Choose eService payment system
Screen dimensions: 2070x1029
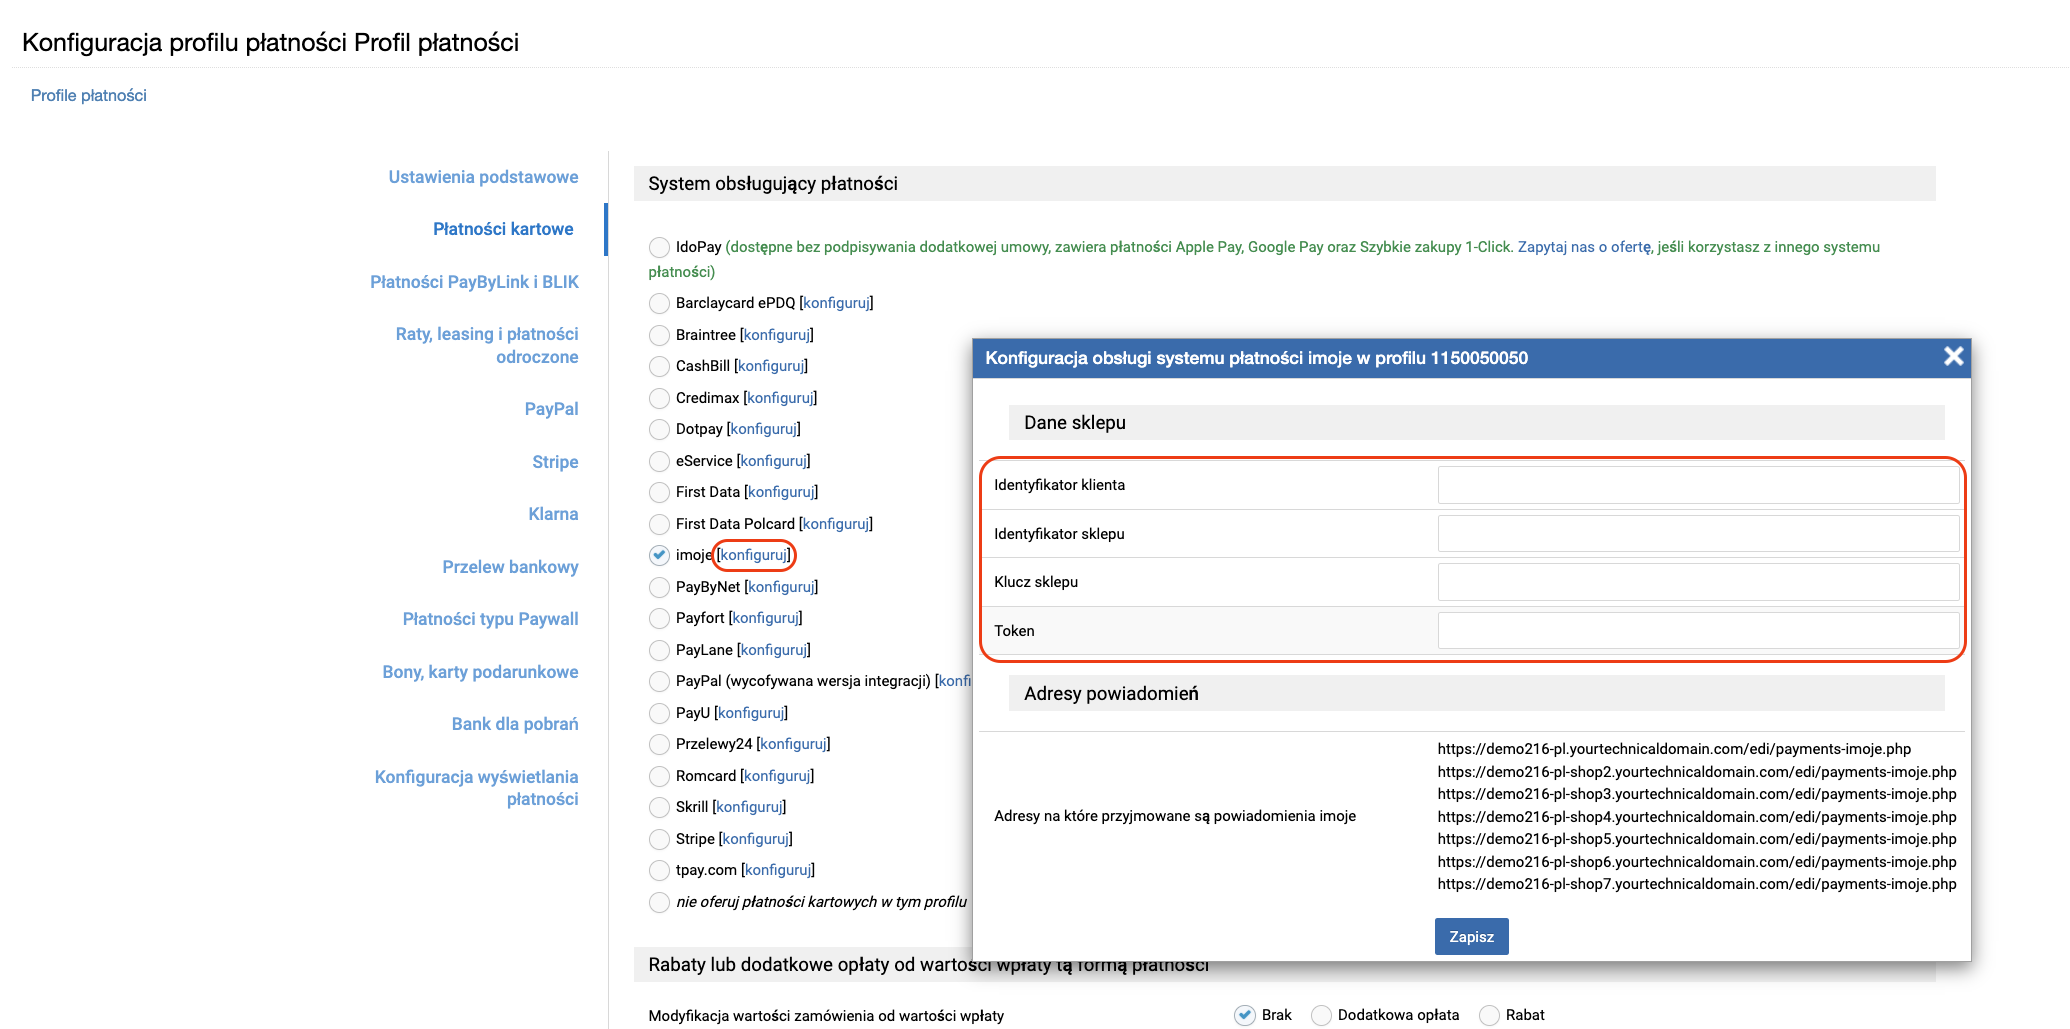659,461
